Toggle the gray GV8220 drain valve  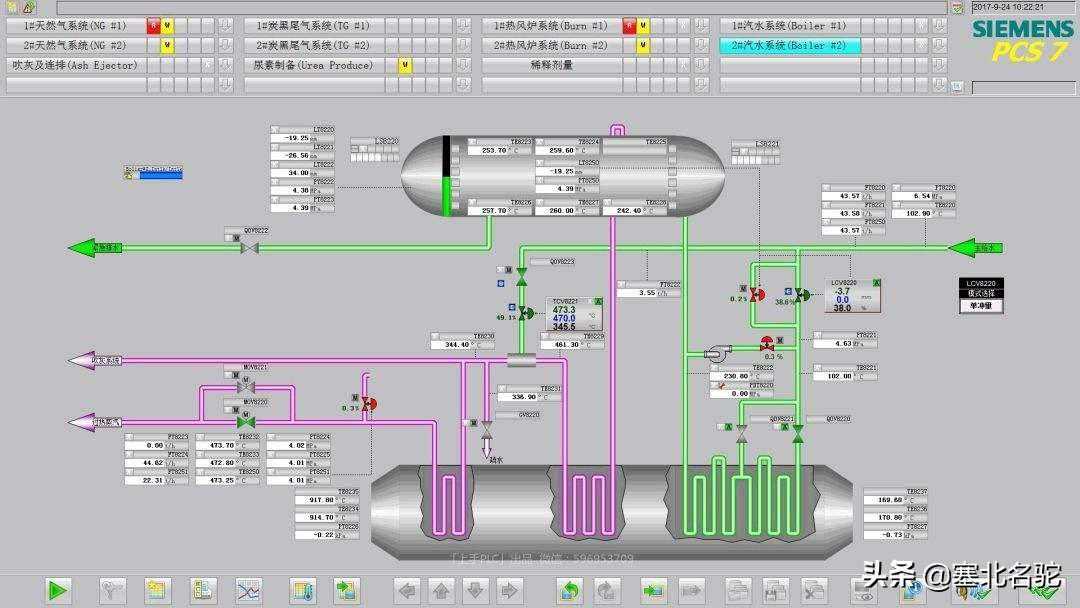tap(487, 426)
